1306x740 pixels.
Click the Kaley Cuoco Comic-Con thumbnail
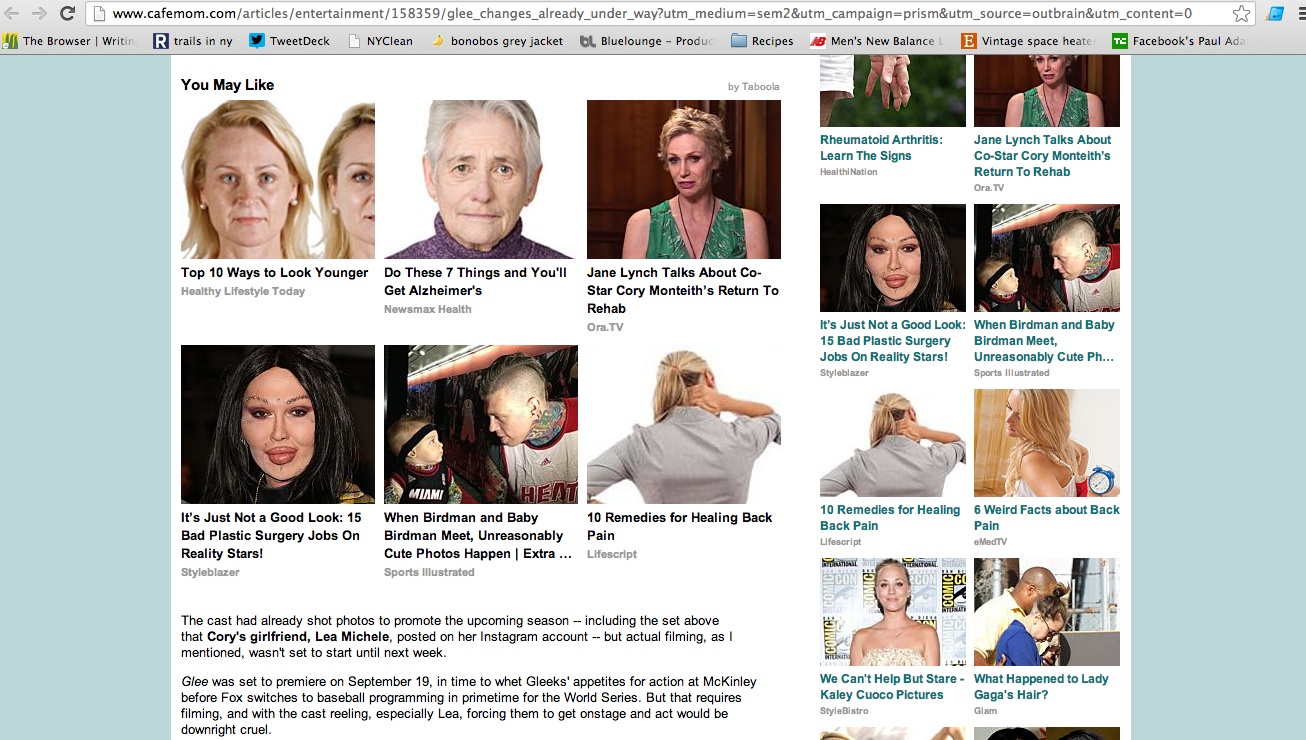[x=892, y=611]
